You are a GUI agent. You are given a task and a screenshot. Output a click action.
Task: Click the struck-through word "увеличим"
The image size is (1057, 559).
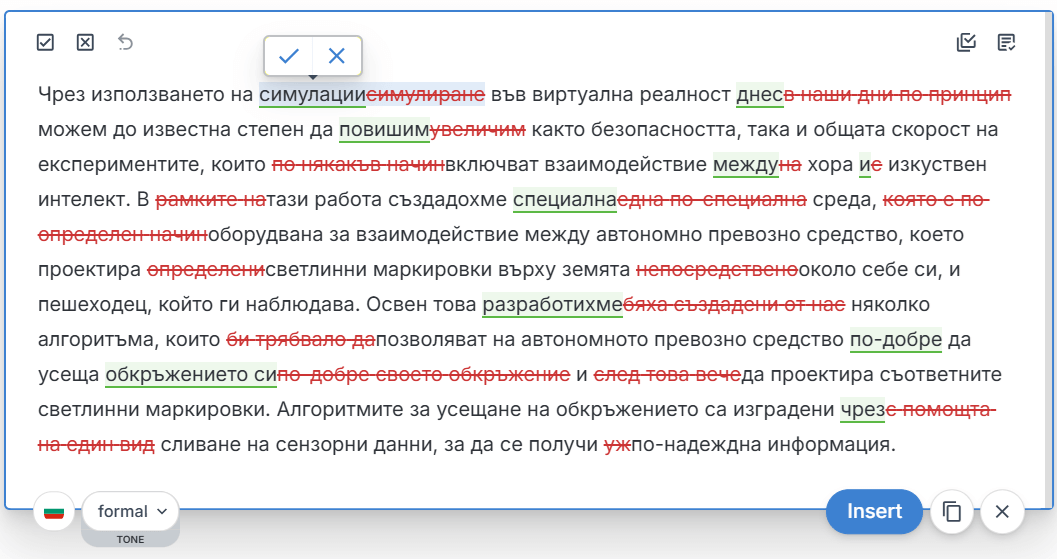pos(478,130)
